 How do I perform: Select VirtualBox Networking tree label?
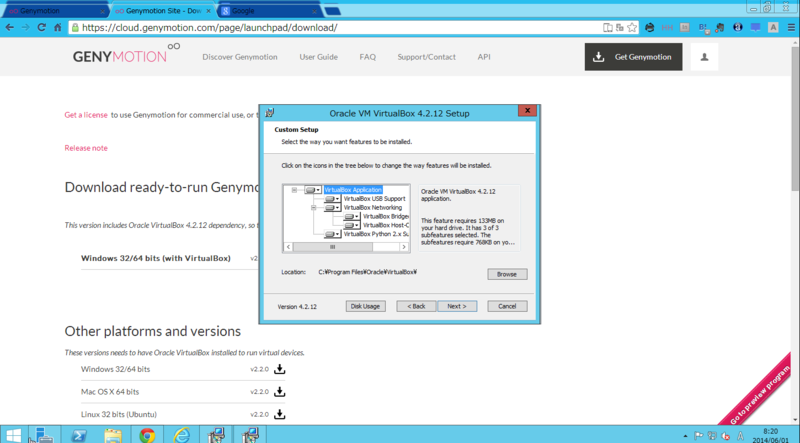click(x=372, y=208)
